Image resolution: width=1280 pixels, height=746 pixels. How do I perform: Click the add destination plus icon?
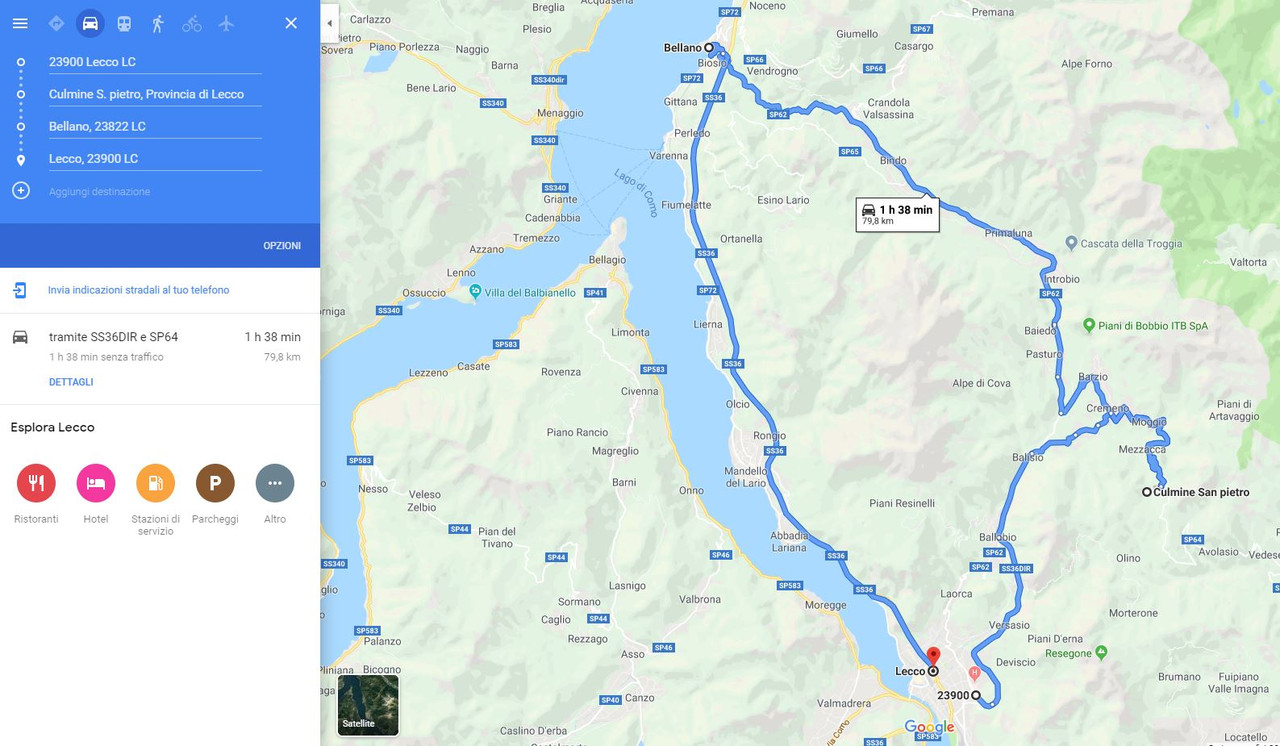pos(21,190)
